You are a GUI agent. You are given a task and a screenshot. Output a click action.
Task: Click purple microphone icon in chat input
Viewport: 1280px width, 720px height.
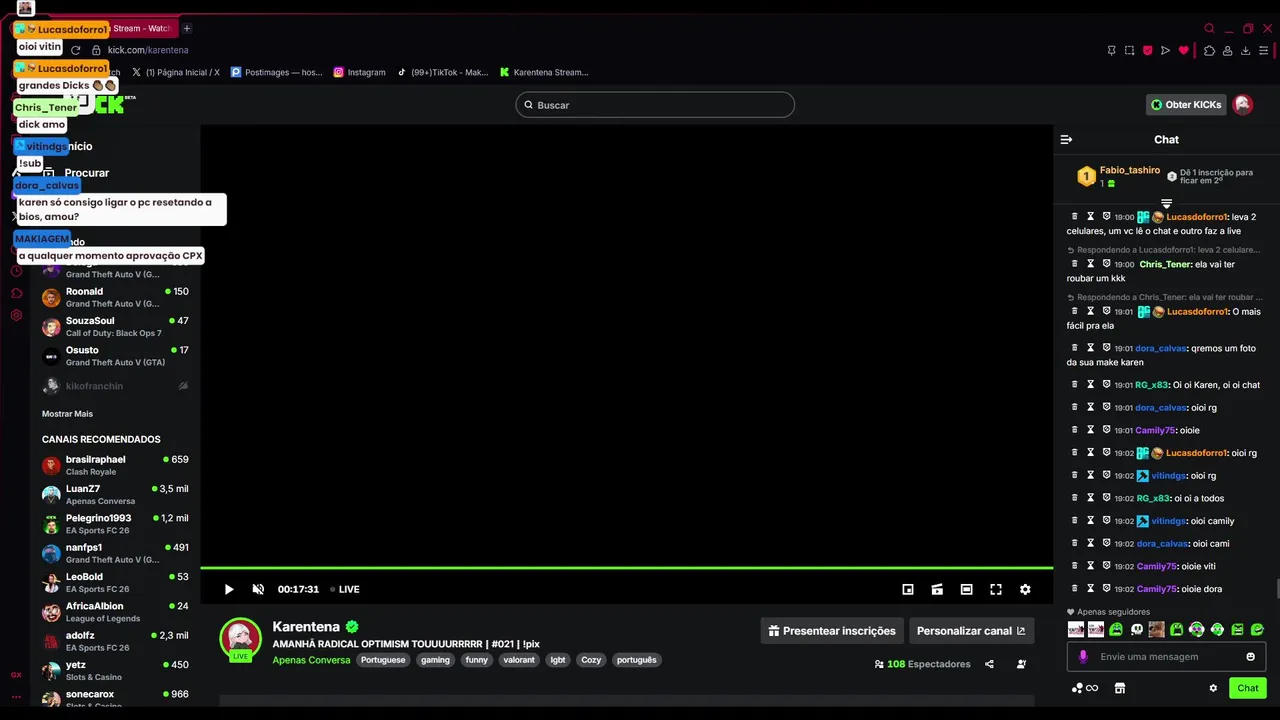point(1083,657)
